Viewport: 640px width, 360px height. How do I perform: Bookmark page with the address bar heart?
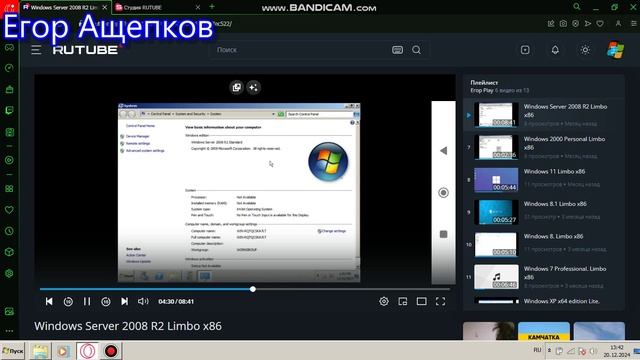tap(600, 24)
